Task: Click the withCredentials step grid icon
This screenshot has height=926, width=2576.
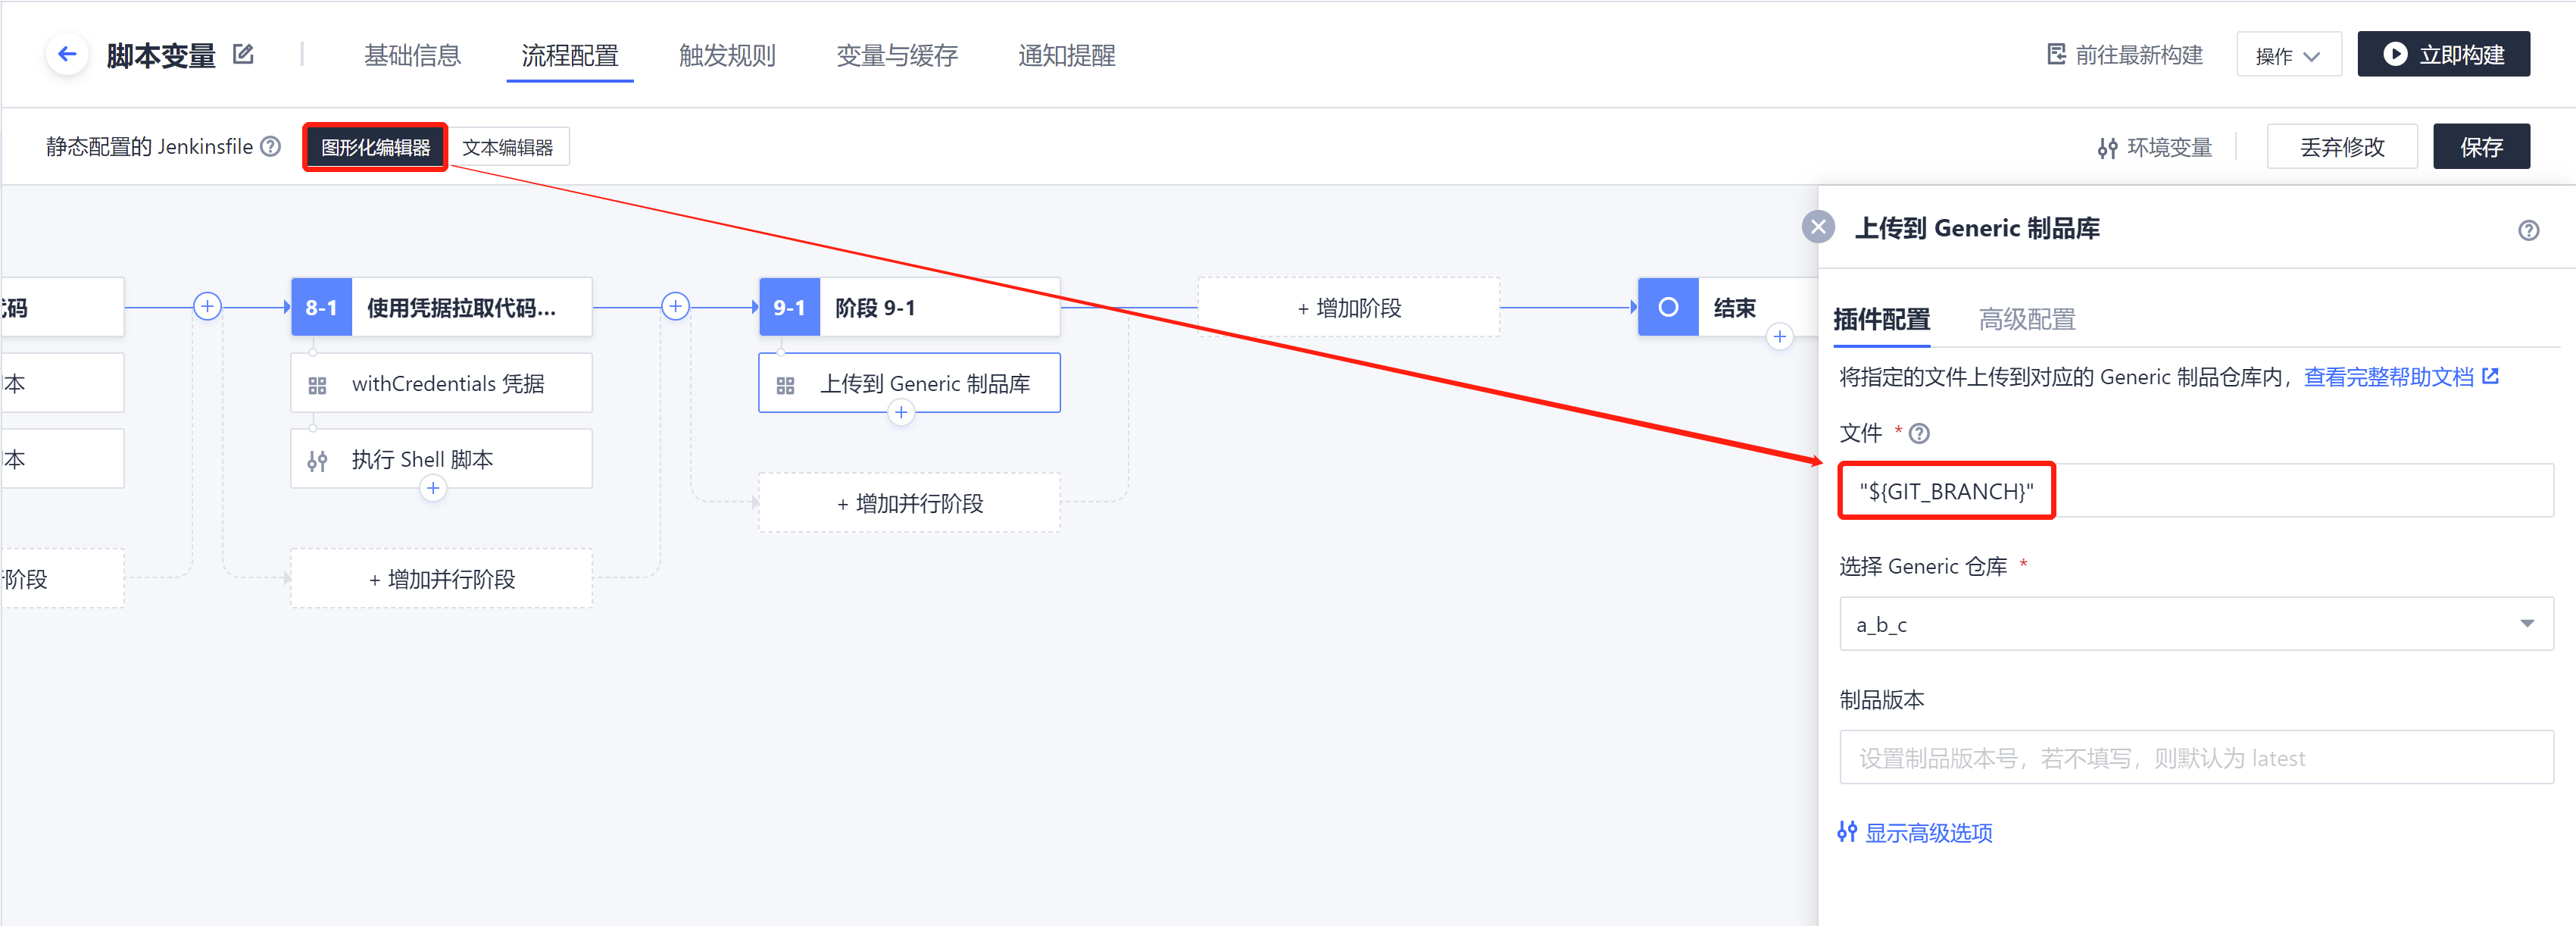Action: (x=317, y=385)
